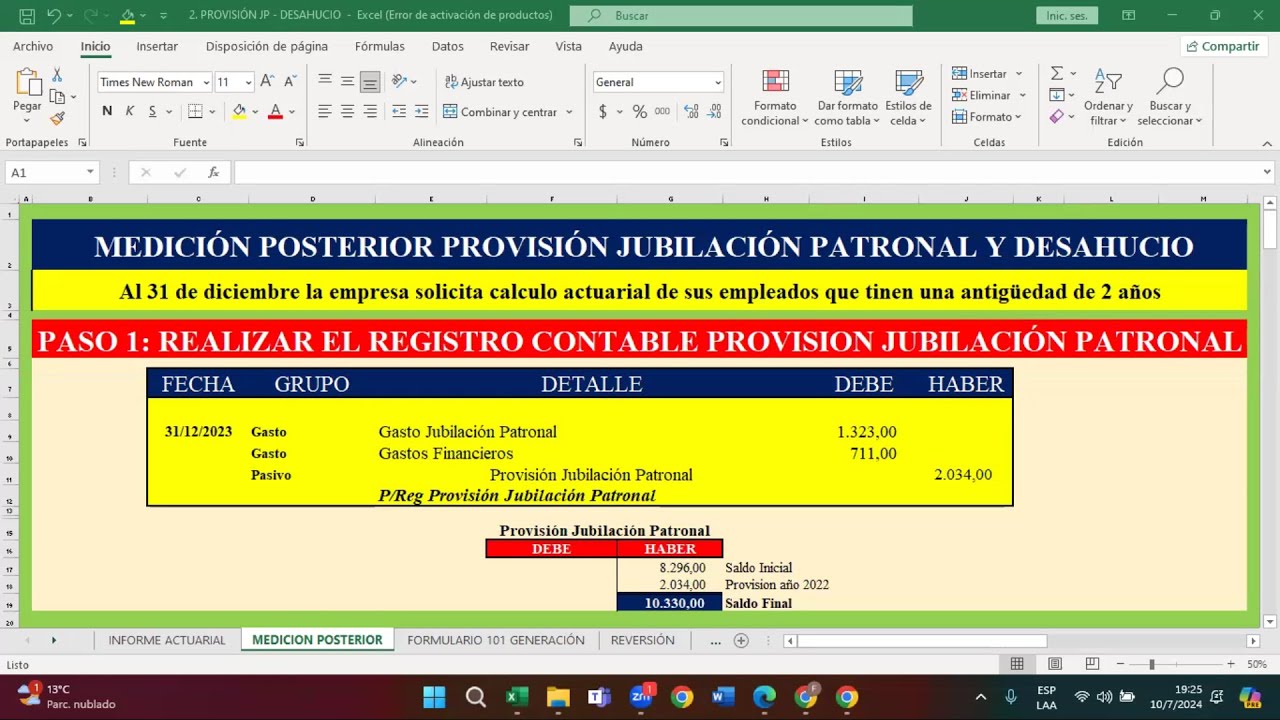Increase font size with large A icon

tap(267, 82)
